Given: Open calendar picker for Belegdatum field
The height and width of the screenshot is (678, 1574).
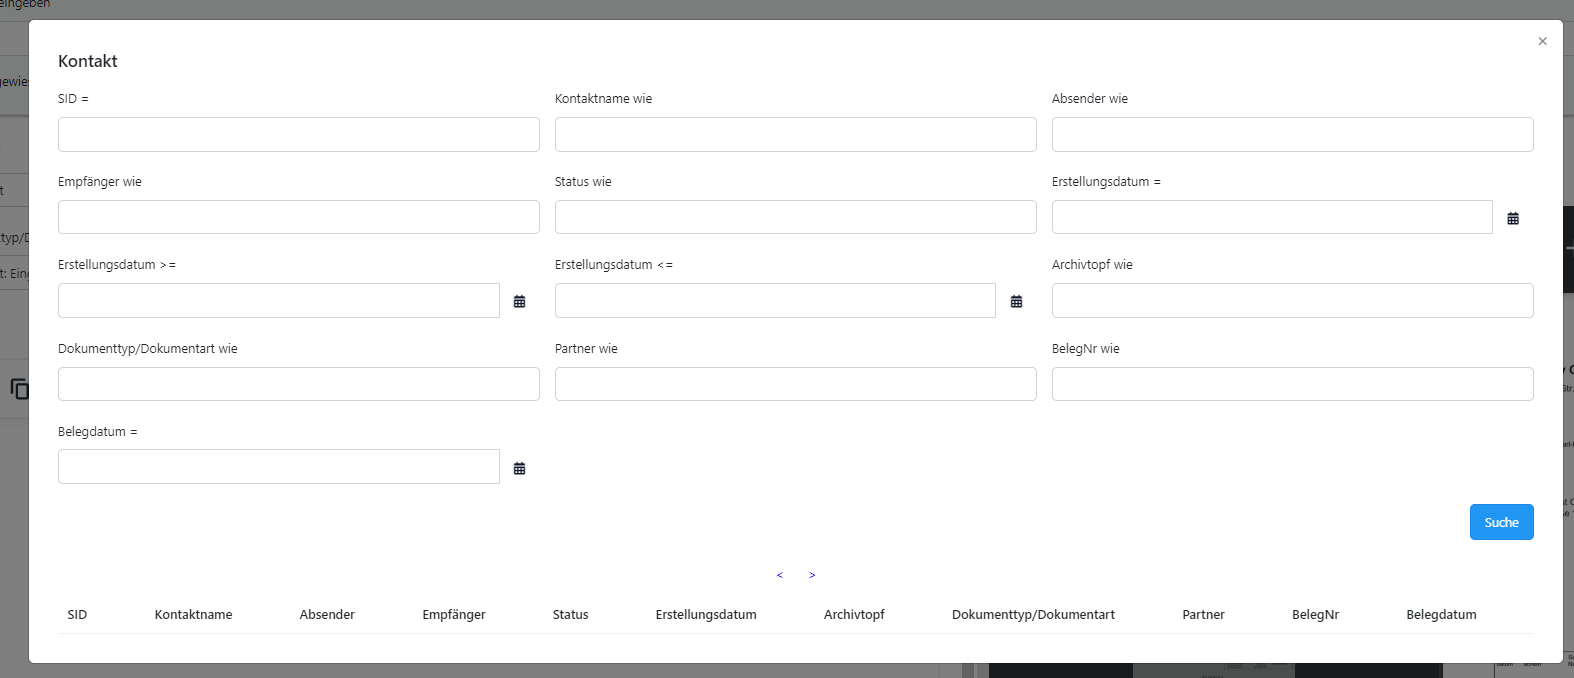Looking at the screenshot, I should [519, 468].
